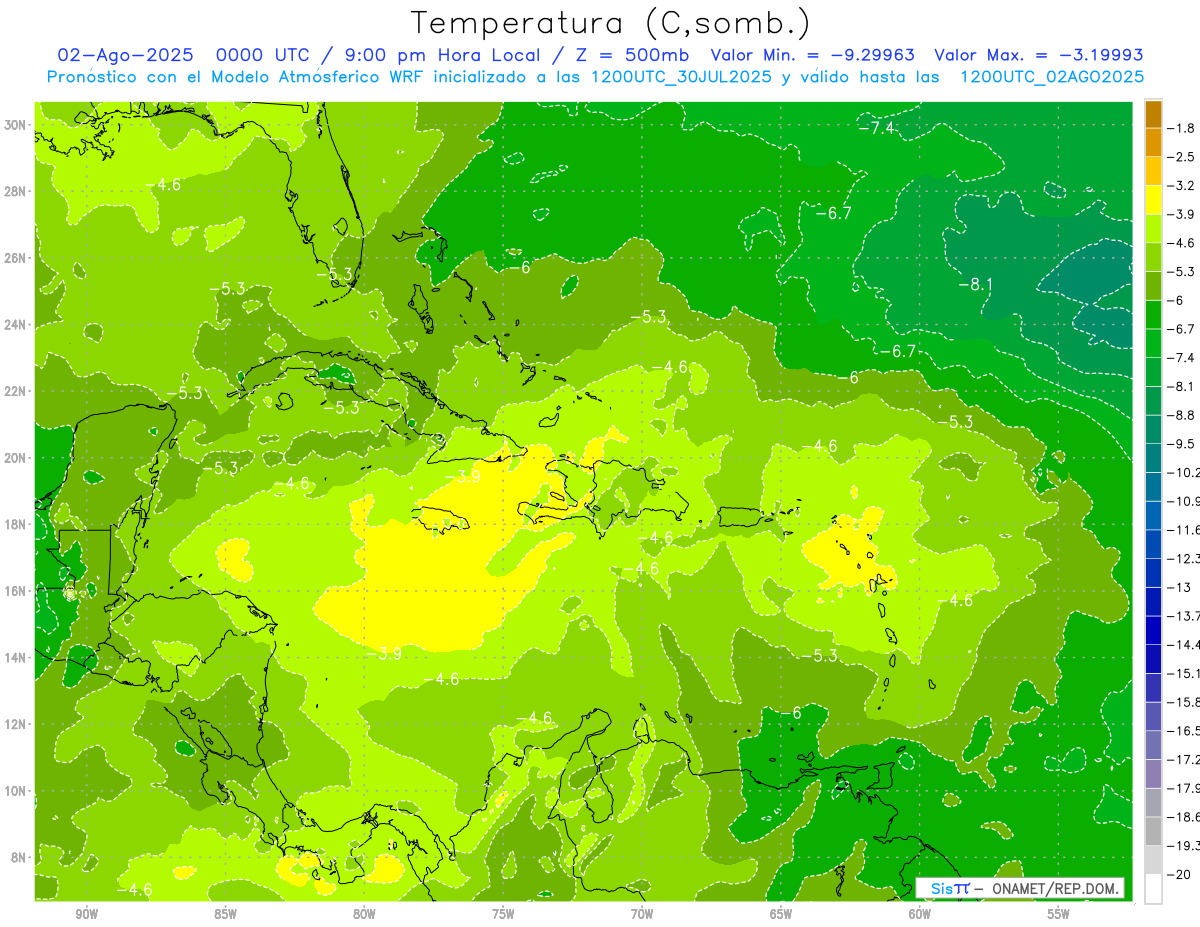This screenshot has width=1200, height=927.
Task: Click the 65W longitude axis label
Action: coord(781,914)
